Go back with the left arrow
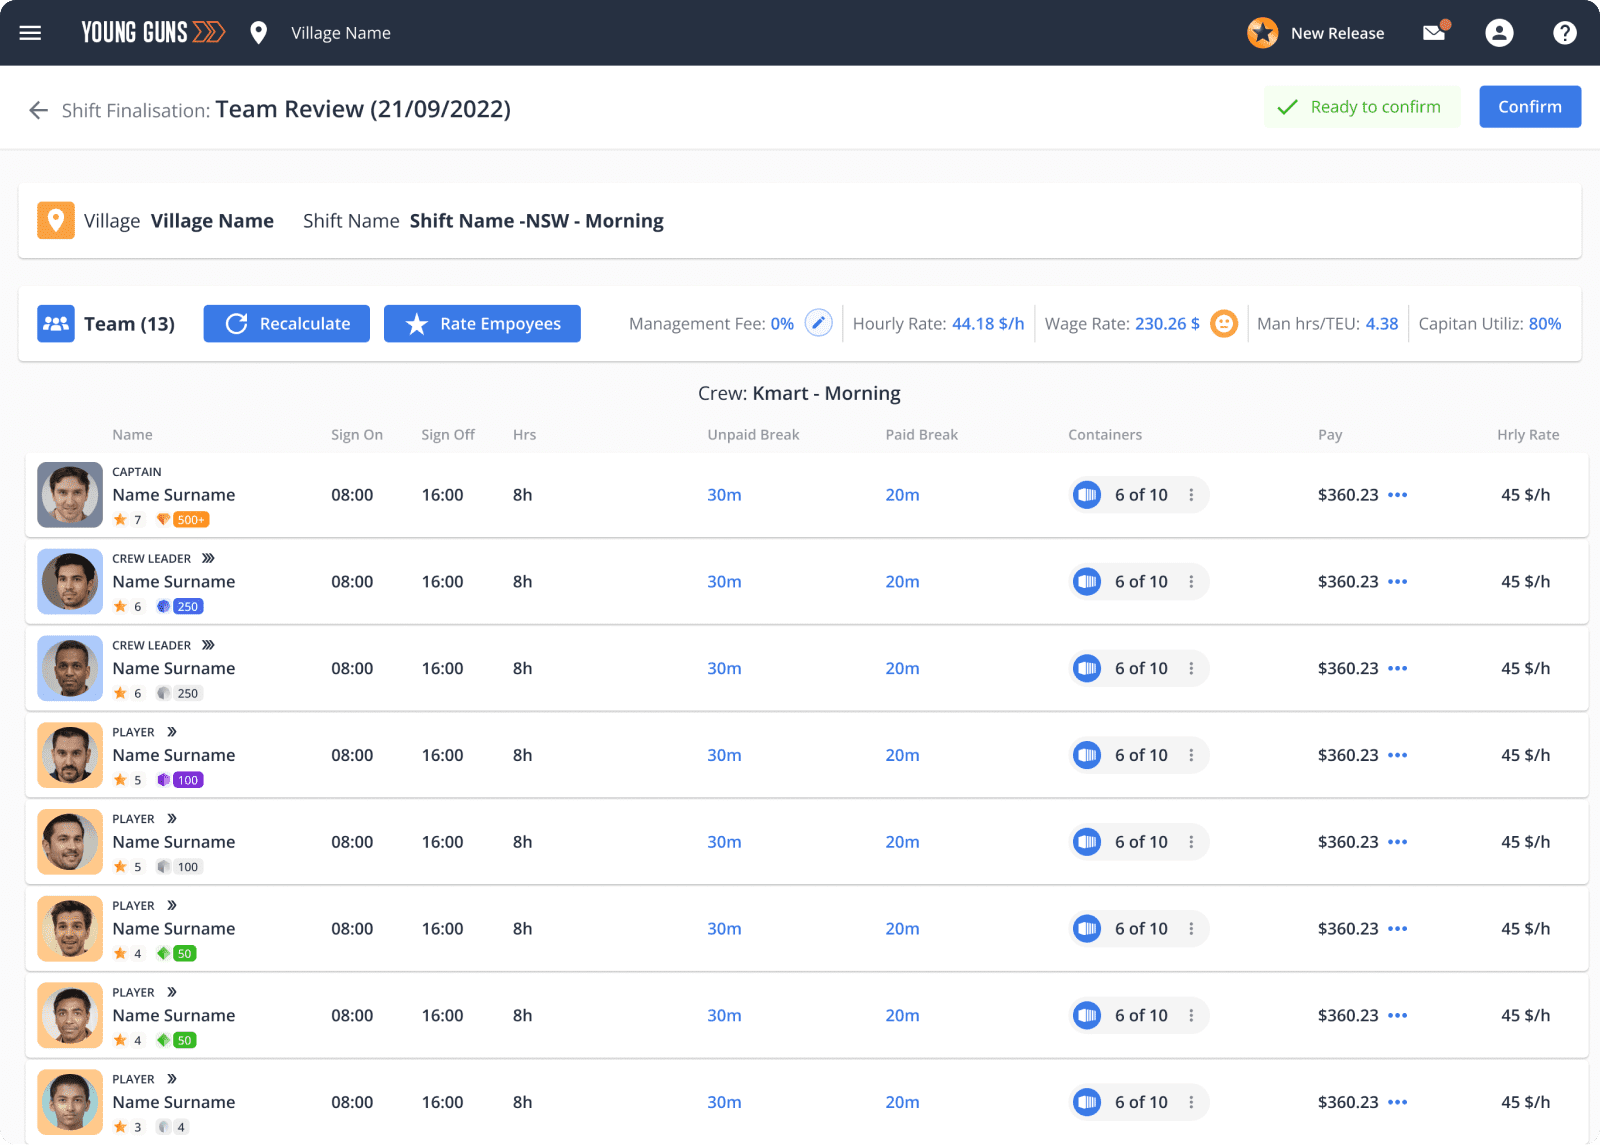Image resolution: width=1600 pixels, height=1145 pixels. click(39, 110)
